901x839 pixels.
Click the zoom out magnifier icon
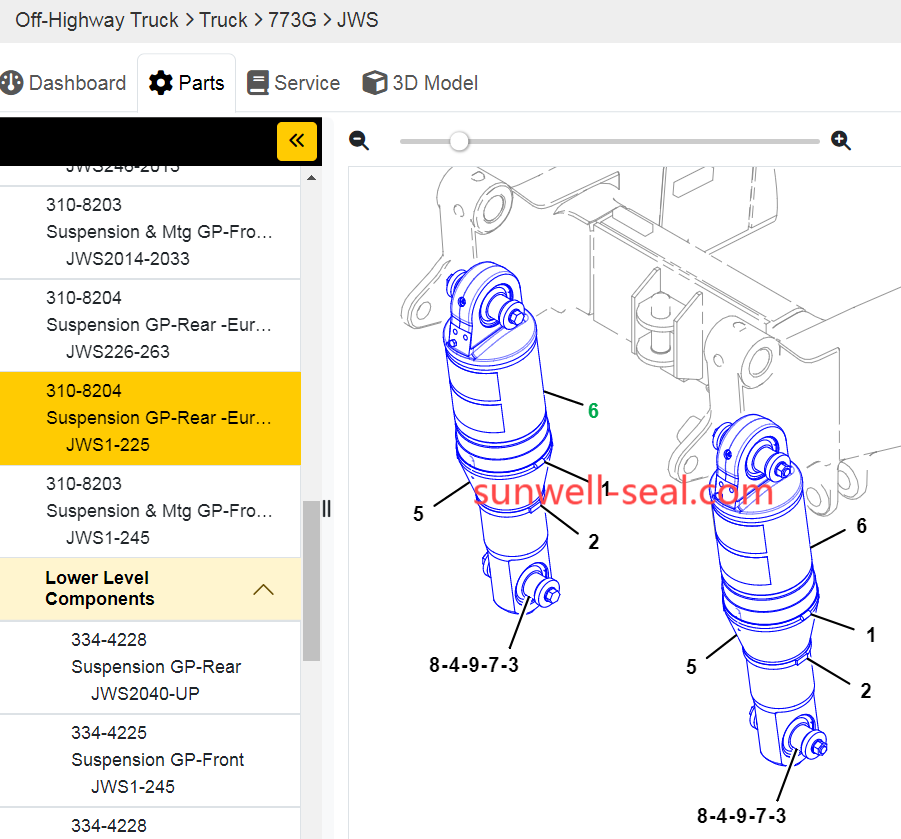(359, 141)
